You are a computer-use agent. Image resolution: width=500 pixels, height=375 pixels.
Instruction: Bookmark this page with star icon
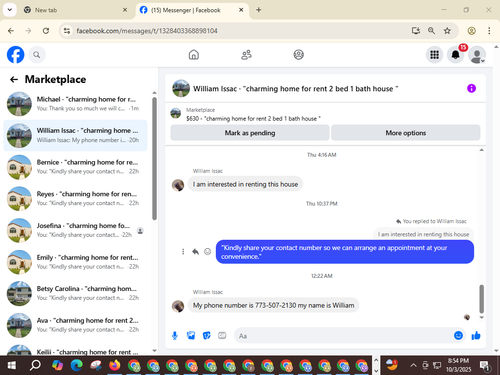447,31
